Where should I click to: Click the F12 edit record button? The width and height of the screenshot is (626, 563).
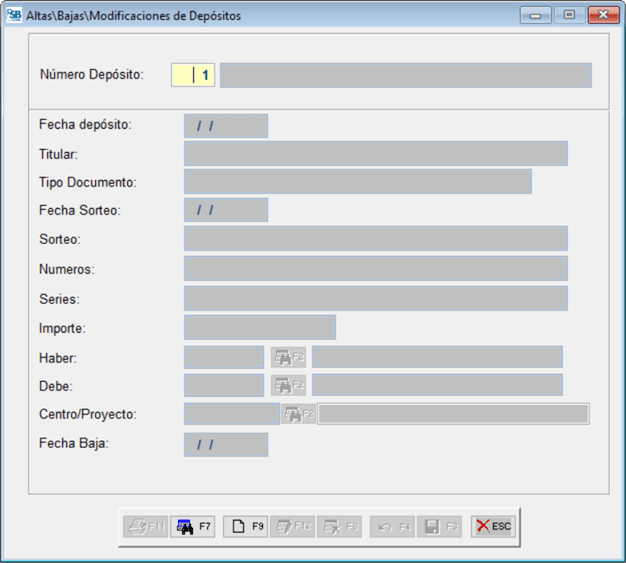(293, 526)
